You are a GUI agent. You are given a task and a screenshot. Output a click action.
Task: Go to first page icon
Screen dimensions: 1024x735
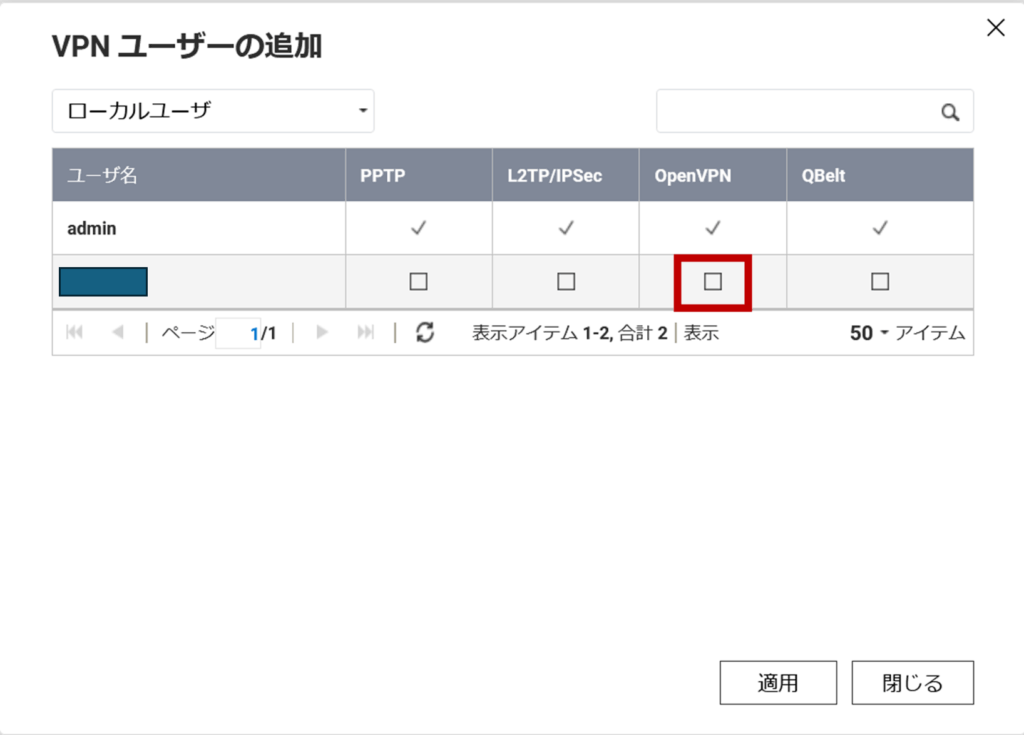click(x=74, y=333)
